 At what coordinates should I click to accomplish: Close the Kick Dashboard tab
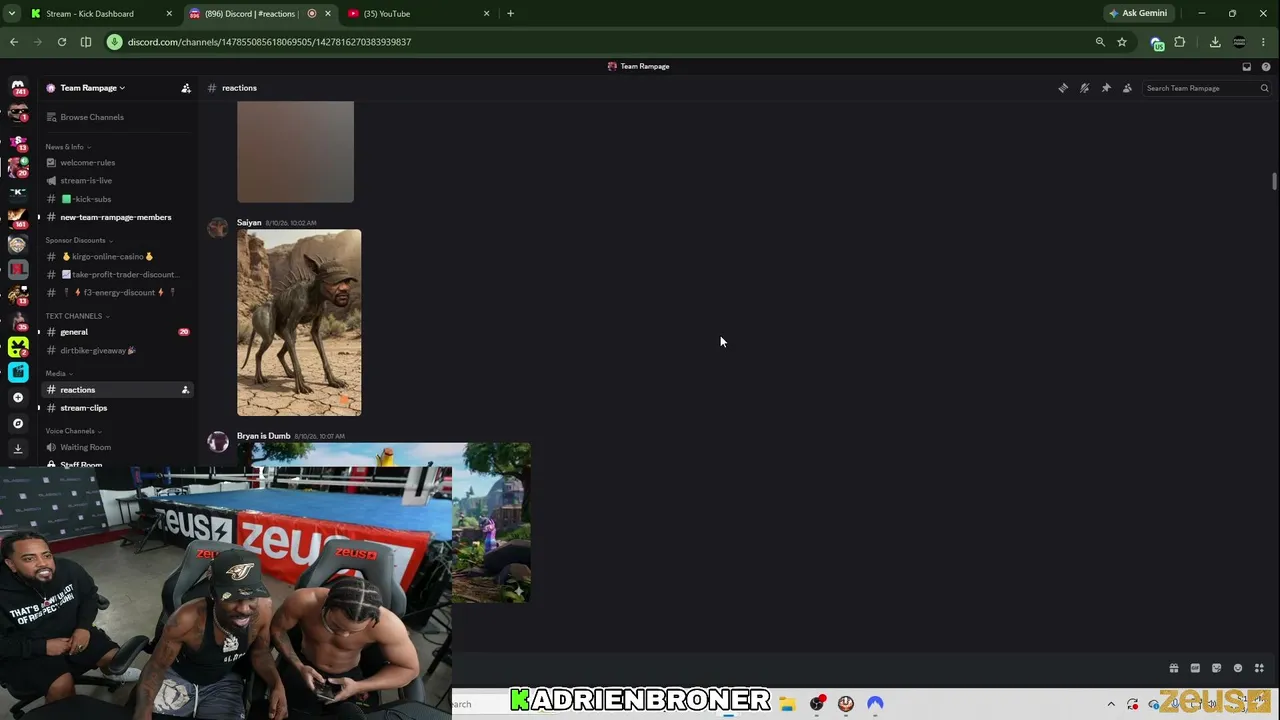(169, 14)
